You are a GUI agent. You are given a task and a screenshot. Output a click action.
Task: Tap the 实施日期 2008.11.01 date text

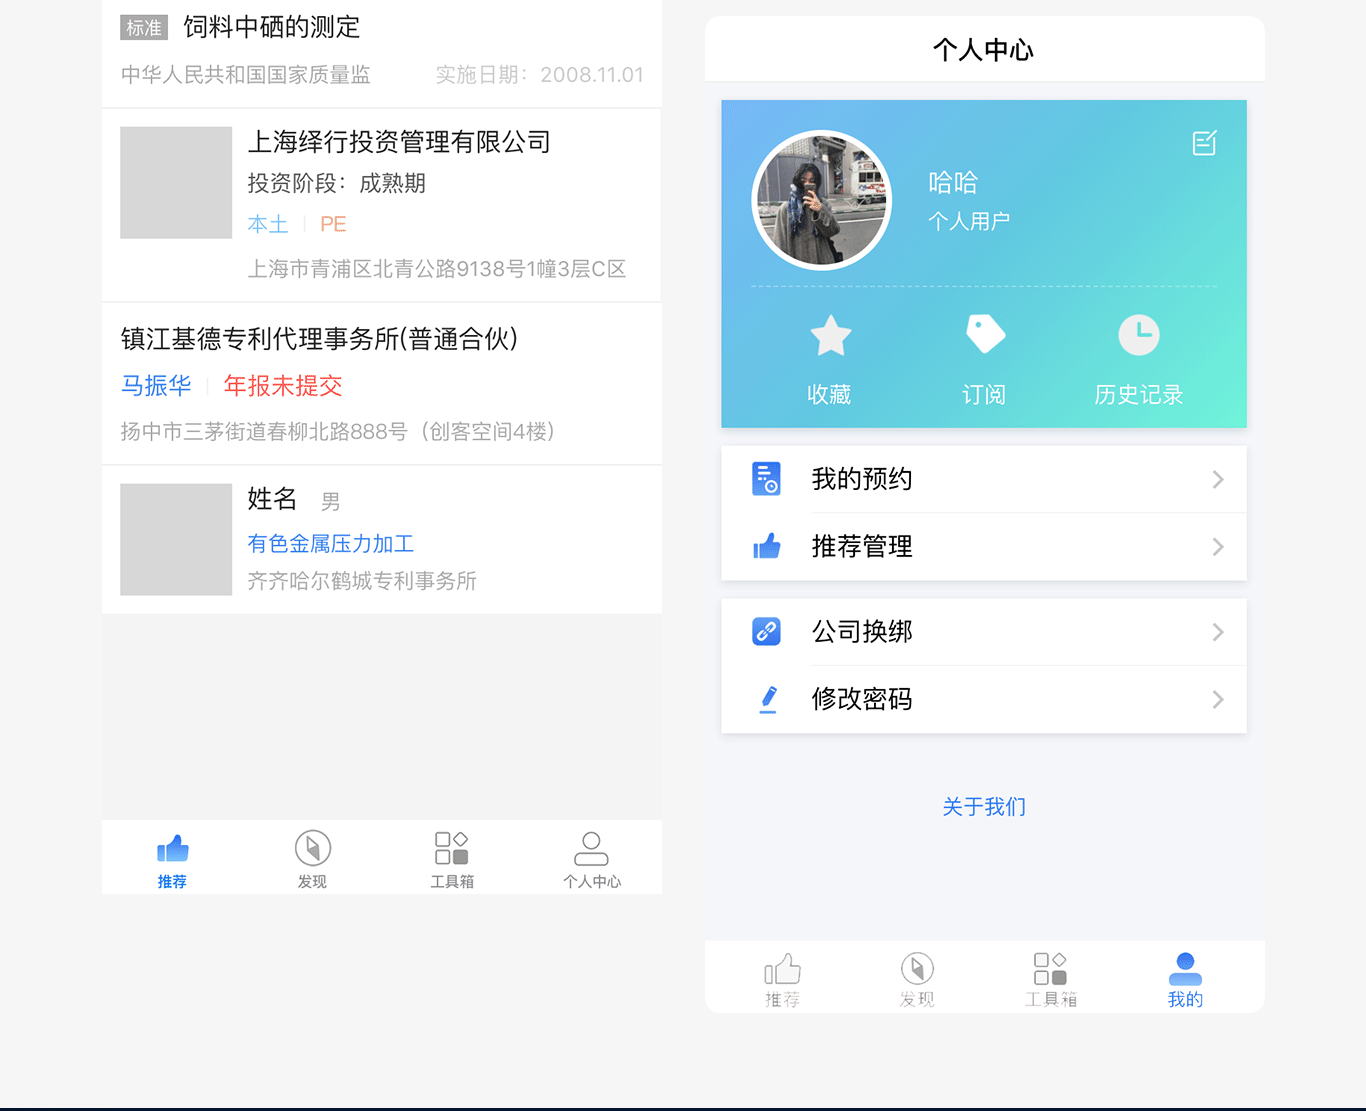[x=540, y=75]
